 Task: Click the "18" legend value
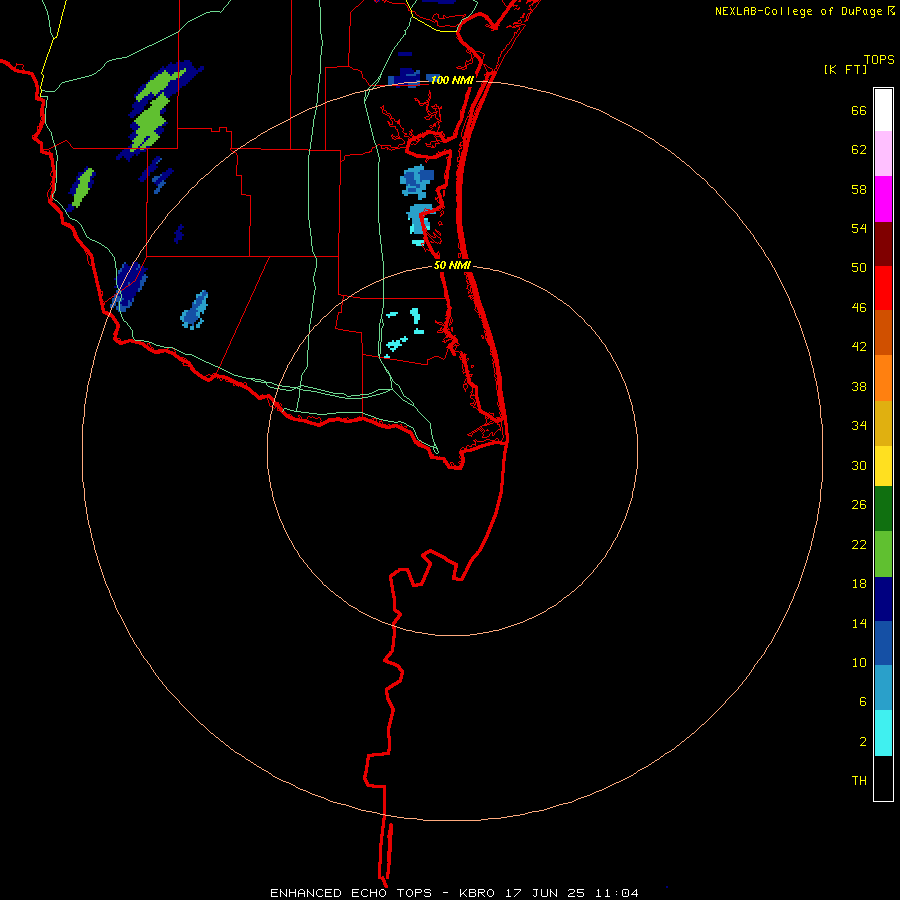point(859,584)
